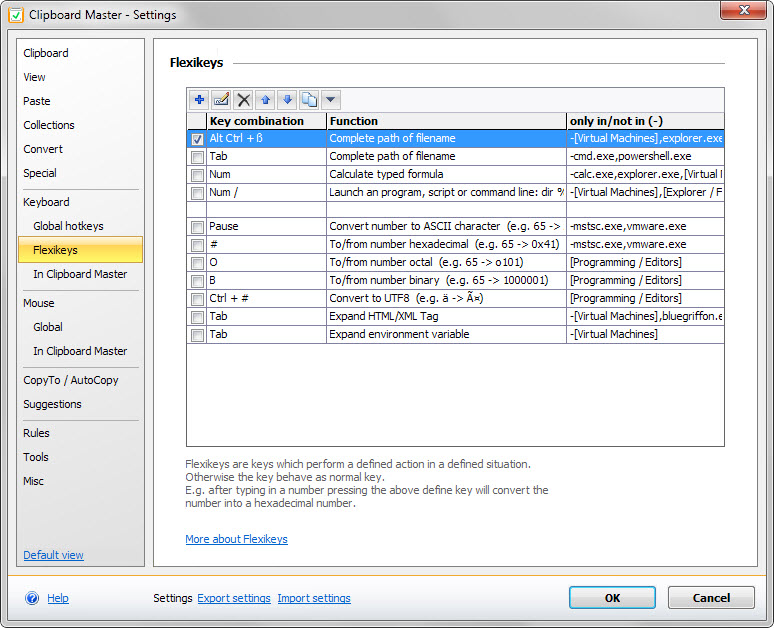774x628 pixels.
Task: Open the Rules settings page
Action: pyautogui.click(x=36, y=433)
